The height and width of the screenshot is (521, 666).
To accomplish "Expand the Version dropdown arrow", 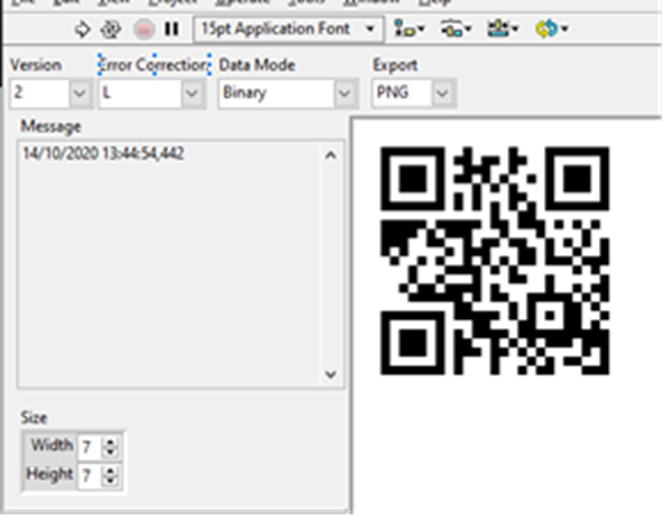I will [79, 93].
